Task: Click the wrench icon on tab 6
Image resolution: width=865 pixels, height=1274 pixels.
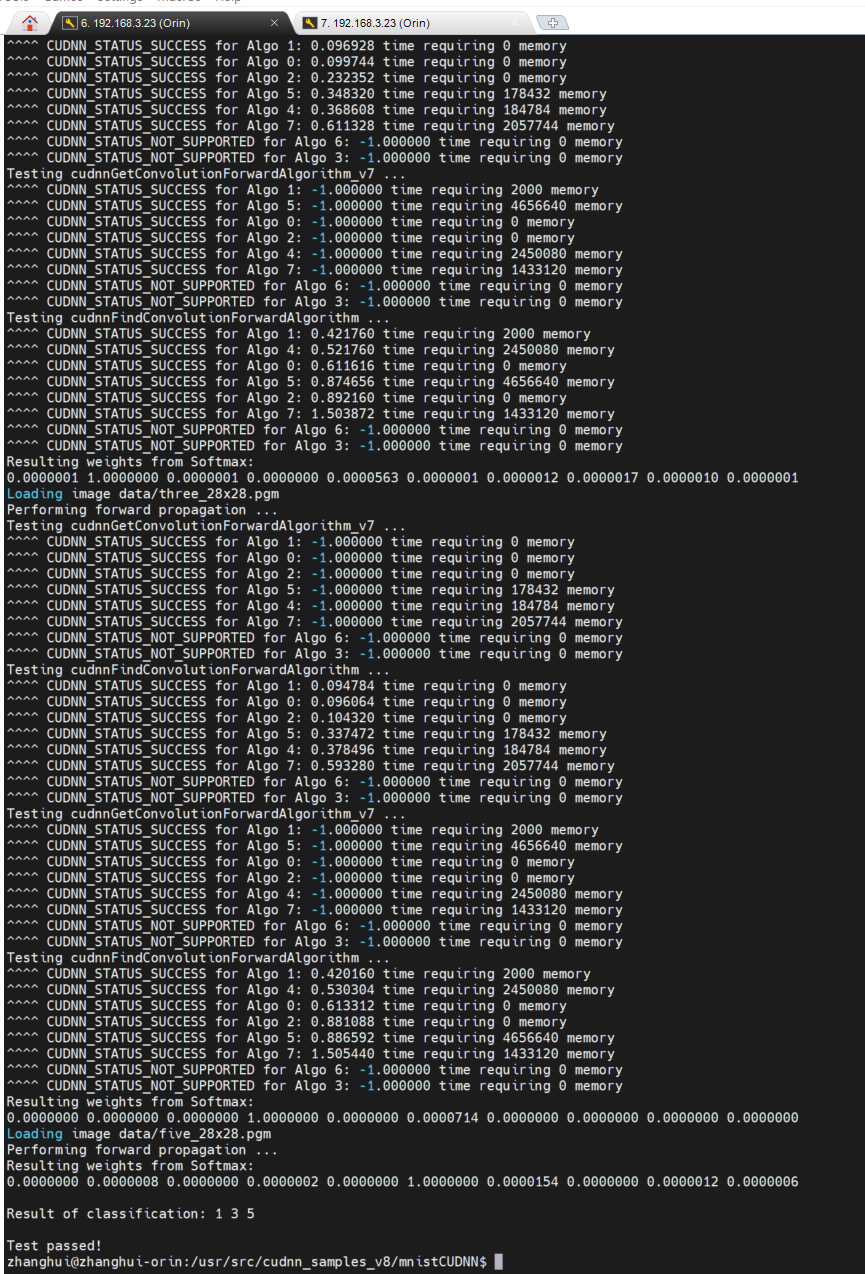Action: click(x=68, y=22)
